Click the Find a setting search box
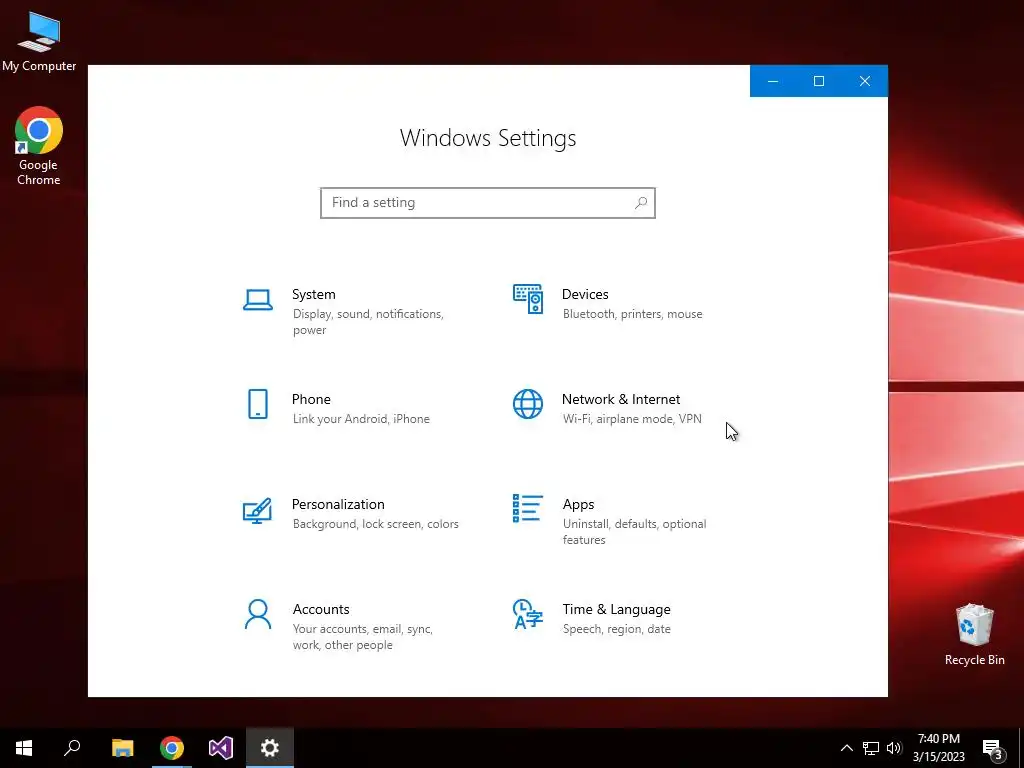The height and width of the screenshot is (768, 1024). pyautogui.click(x=488, y=202)
